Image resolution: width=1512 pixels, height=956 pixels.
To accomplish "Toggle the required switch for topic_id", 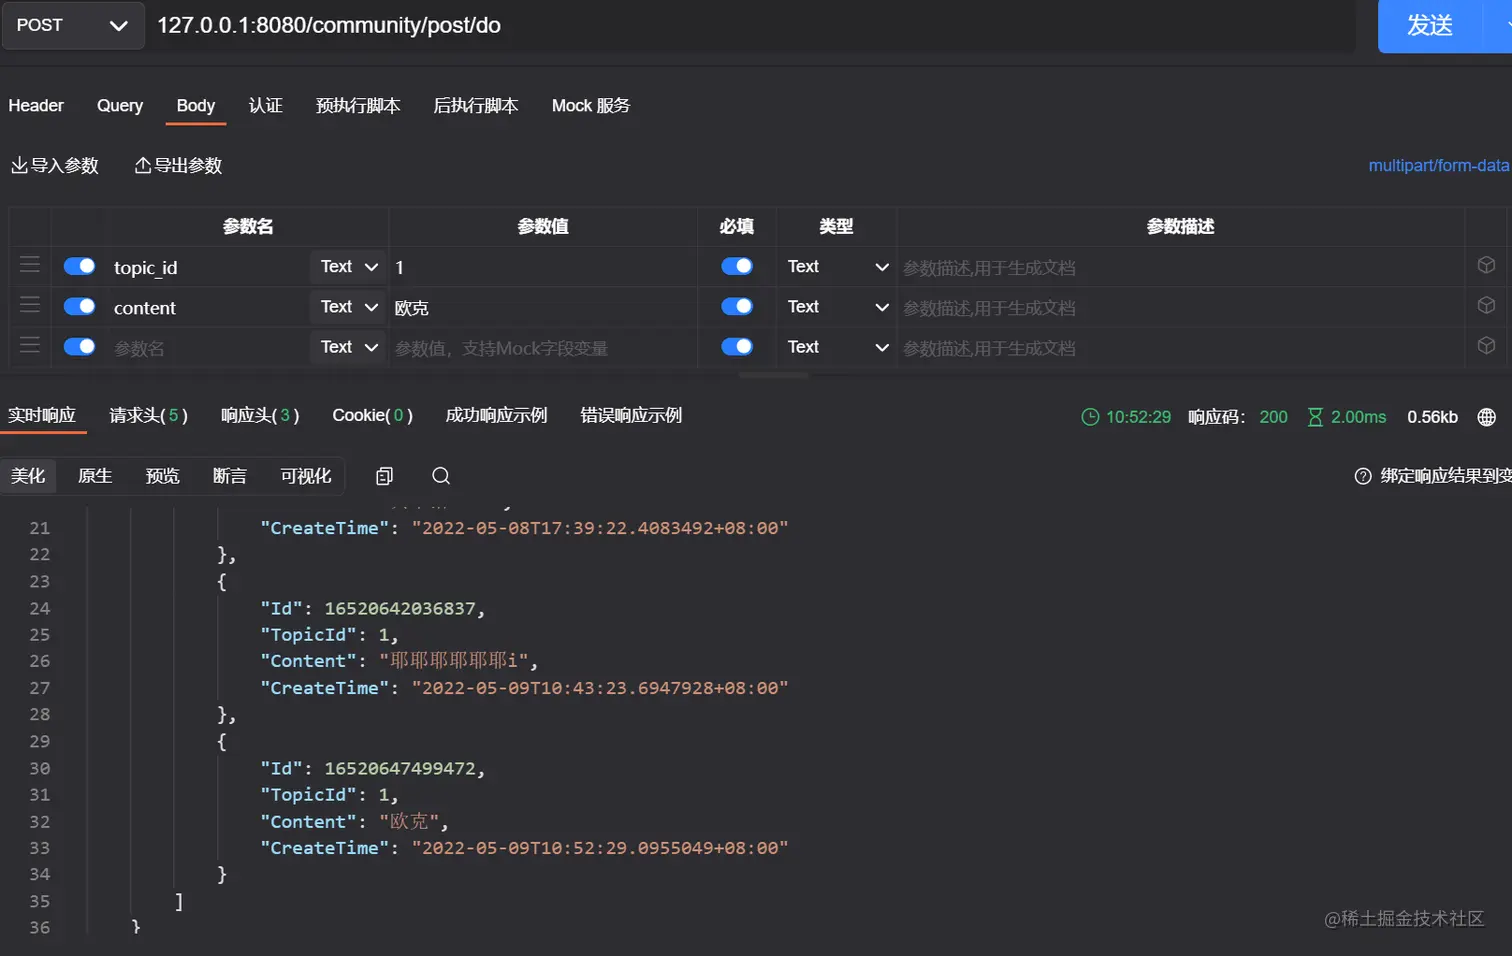I will [737, 266].
